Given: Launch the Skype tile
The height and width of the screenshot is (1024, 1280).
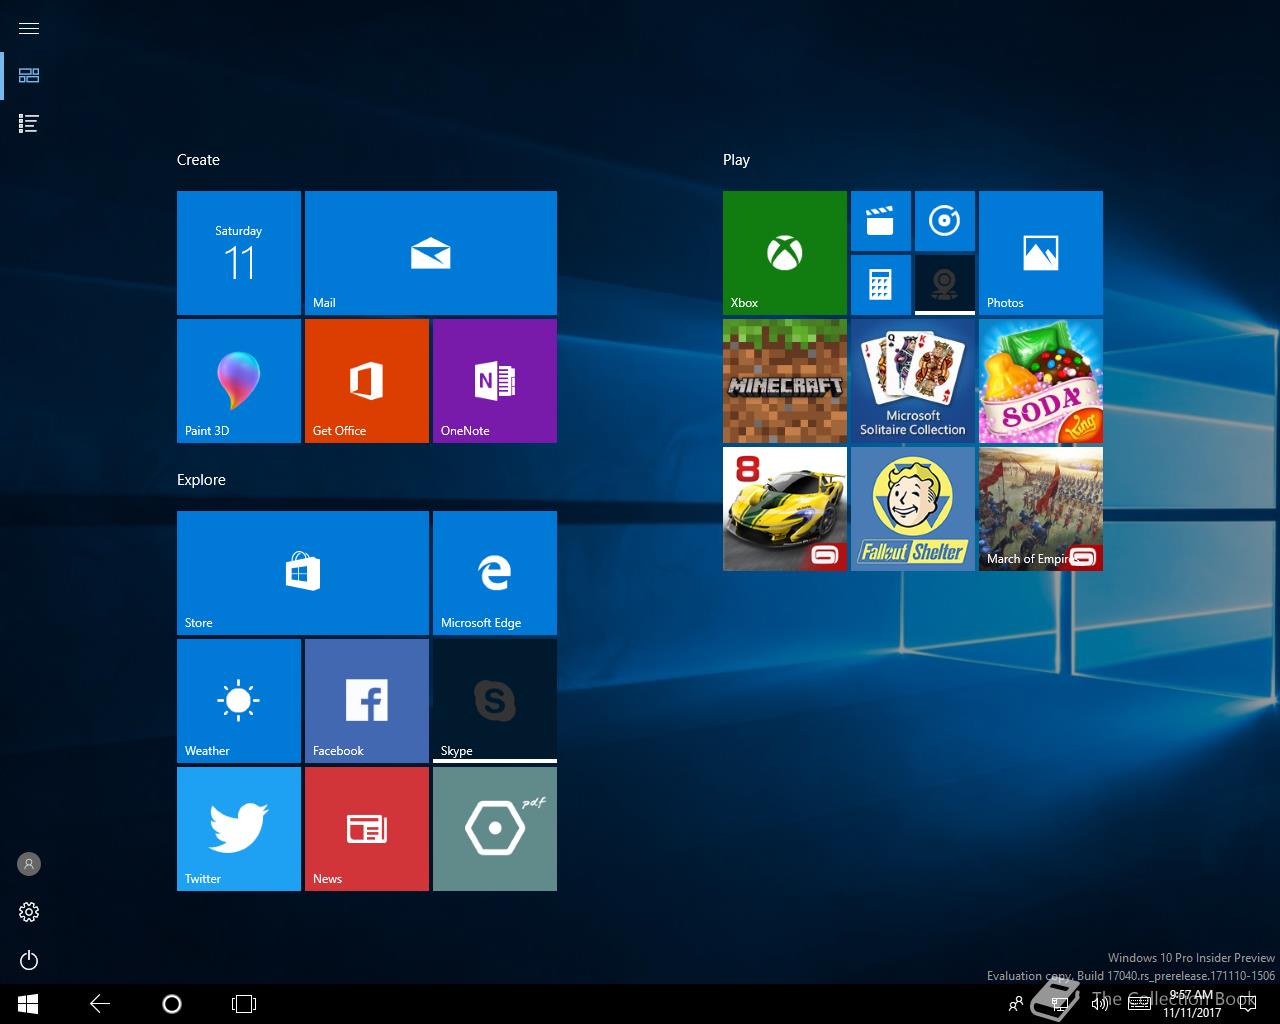Looking at the screenshot, I should pyautogui.click(x=495, y=701).
